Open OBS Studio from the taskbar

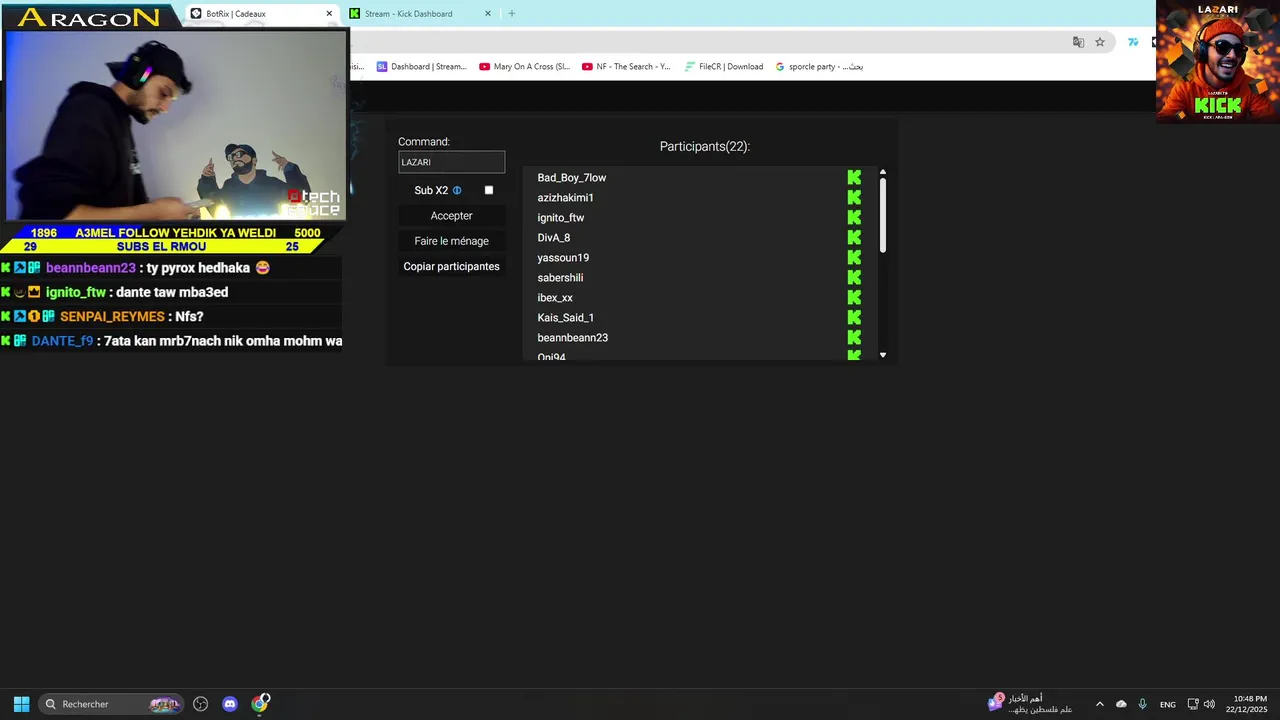201,704
